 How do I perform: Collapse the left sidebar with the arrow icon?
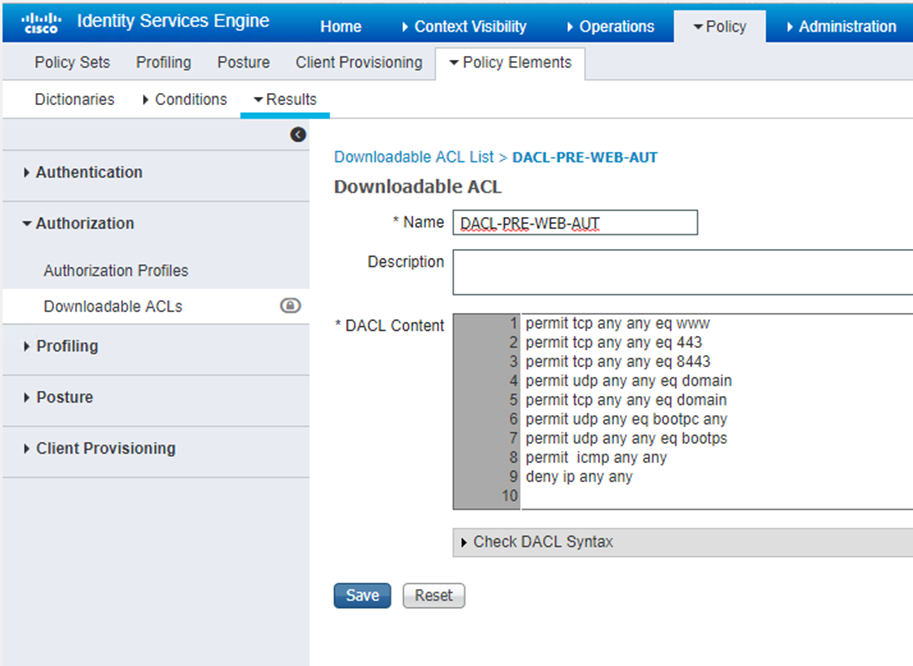298,135
